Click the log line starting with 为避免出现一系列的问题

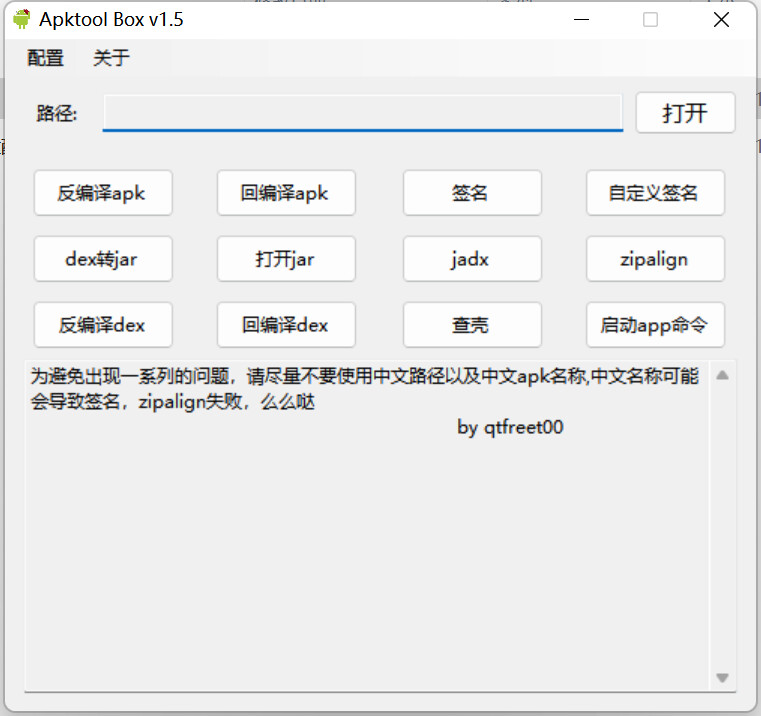click(x=364, y=376)
